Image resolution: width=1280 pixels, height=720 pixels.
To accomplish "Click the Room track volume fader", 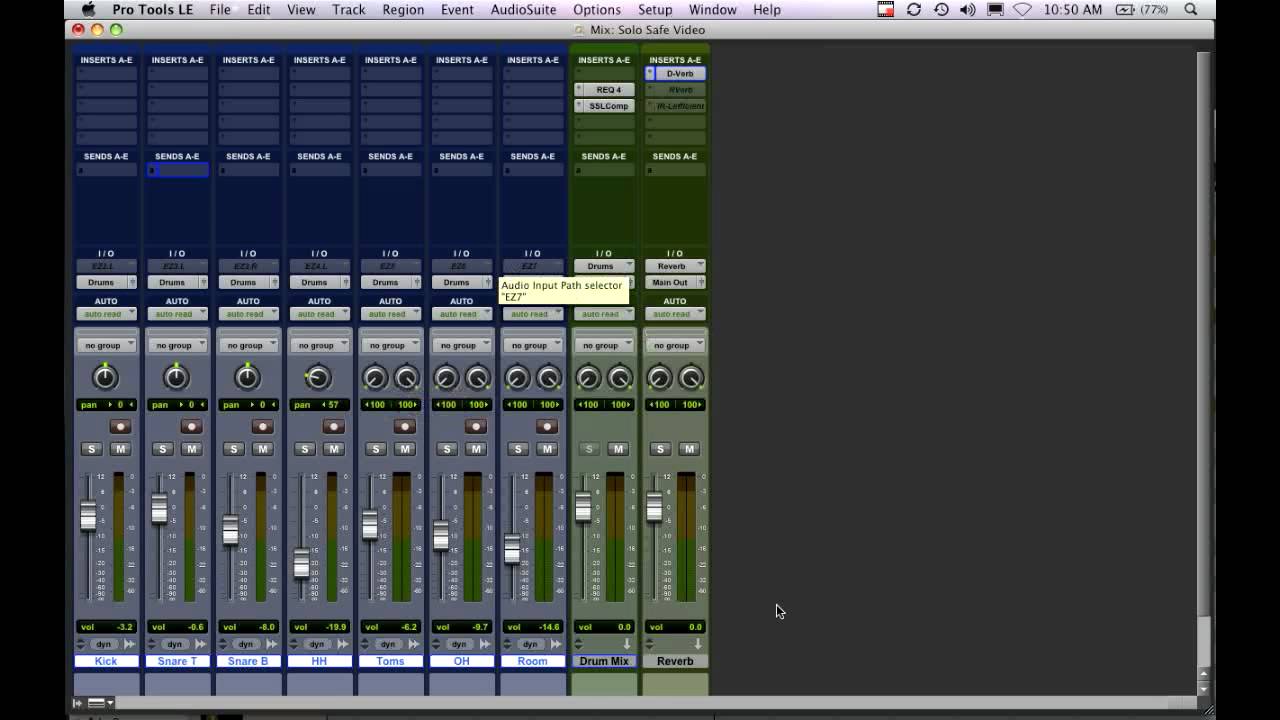I will [x=512, y=548].
